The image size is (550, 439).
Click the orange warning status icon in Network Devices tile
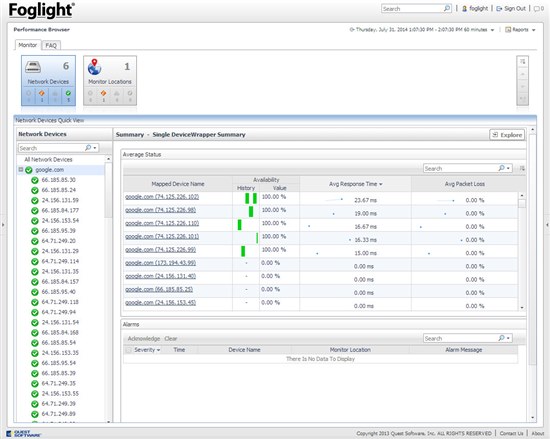coord(42,93)
